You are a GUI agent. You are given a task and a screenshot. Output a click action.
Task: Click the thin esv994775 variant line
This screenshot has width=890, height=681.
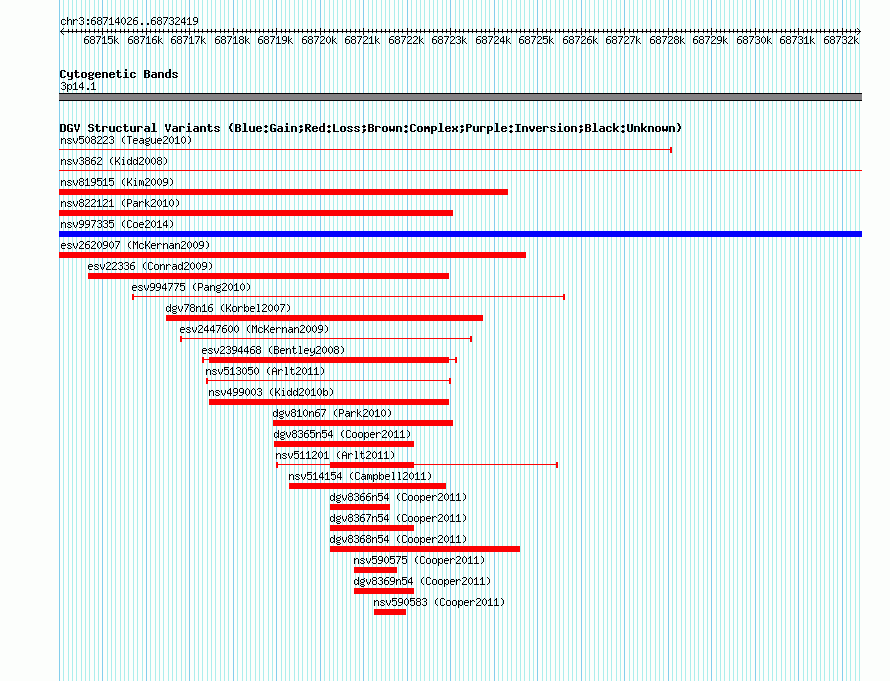click(x=349, y=297)
